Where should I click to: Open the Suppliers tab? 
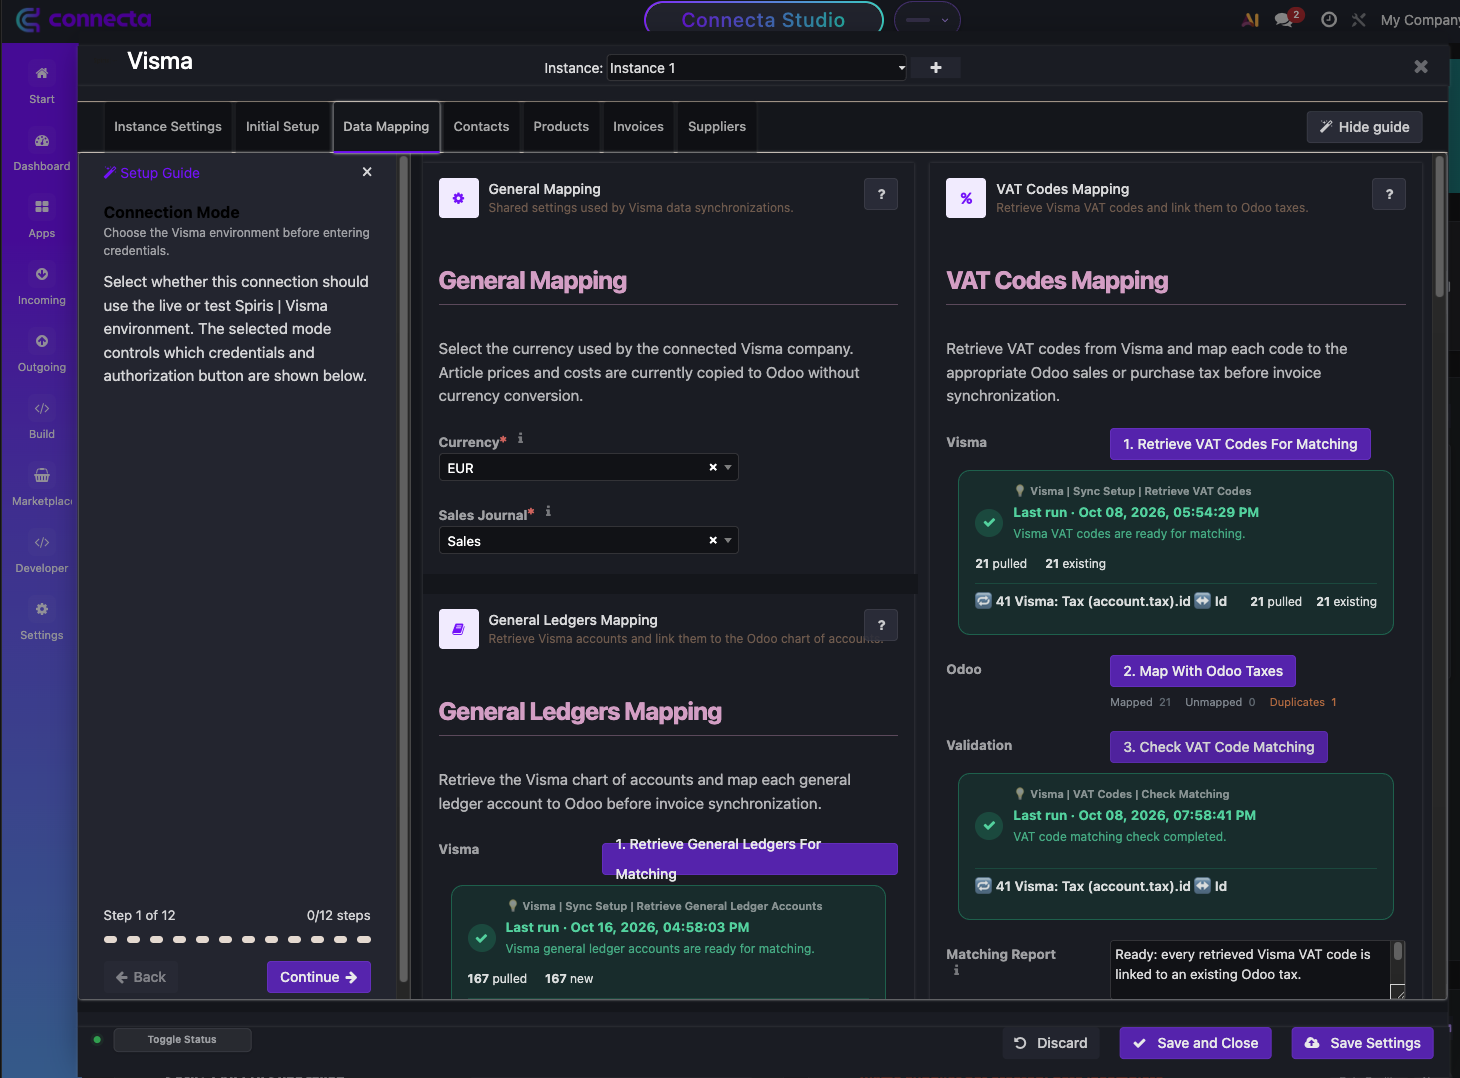click(717, 127)
